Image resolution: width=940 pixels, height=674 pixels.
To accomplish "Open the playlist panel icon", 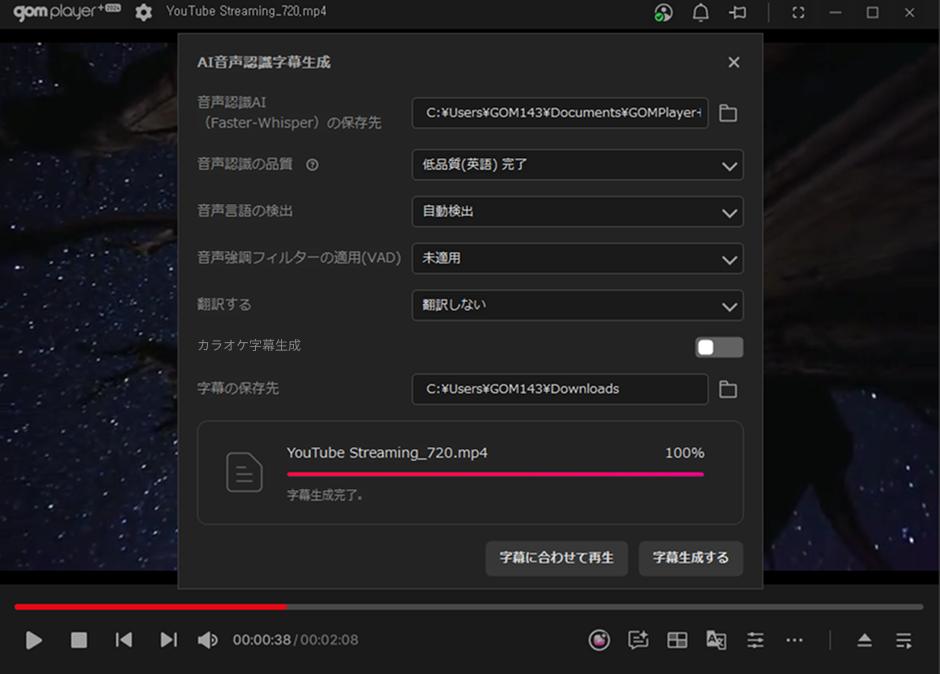I will pyautogui.click(x=903, y=640).
